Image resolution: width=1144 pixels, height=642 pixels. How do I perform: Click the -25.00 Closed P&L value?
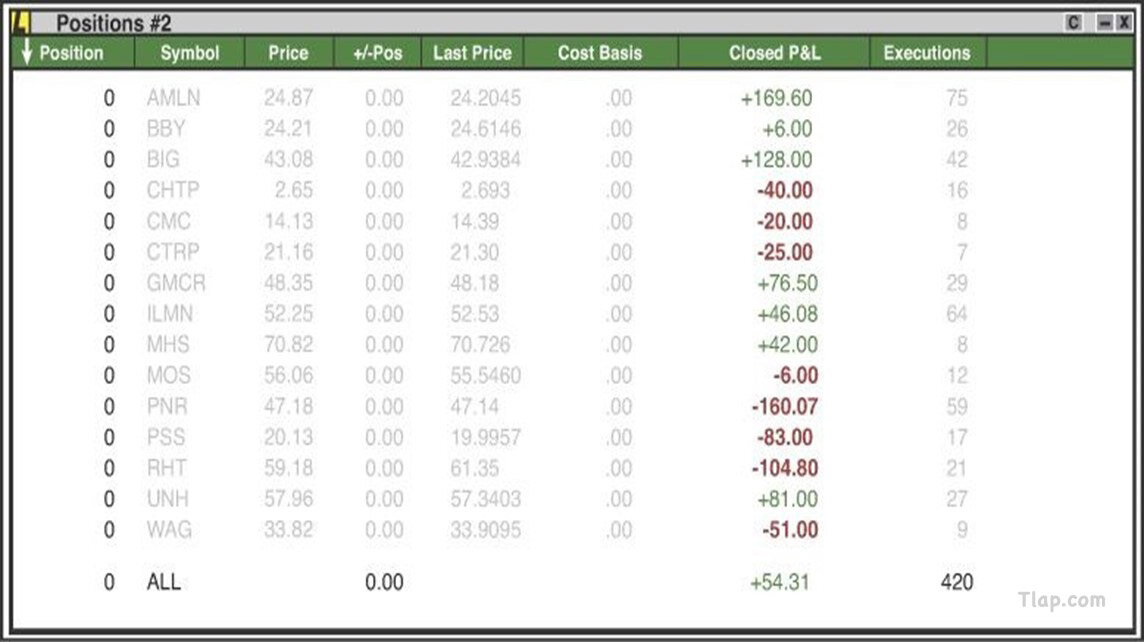(785, 252)
